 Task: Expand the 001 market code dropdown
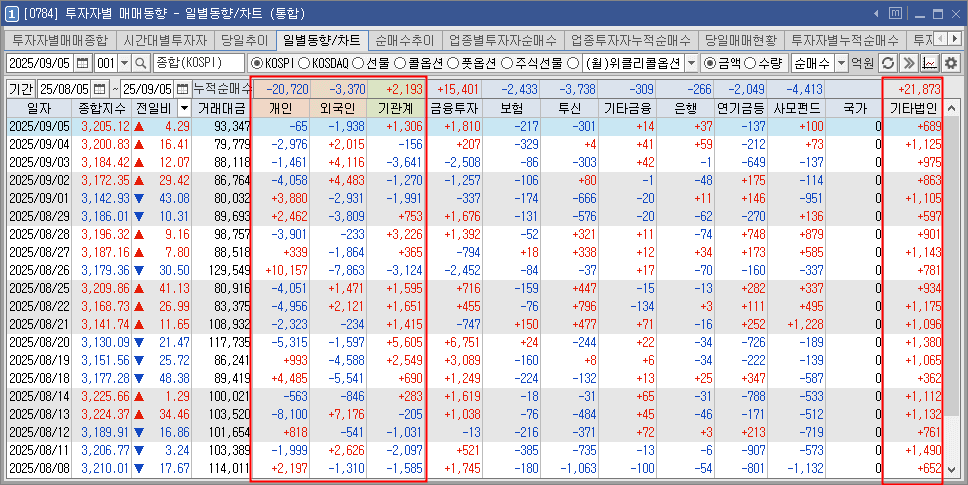coord(125,63)
